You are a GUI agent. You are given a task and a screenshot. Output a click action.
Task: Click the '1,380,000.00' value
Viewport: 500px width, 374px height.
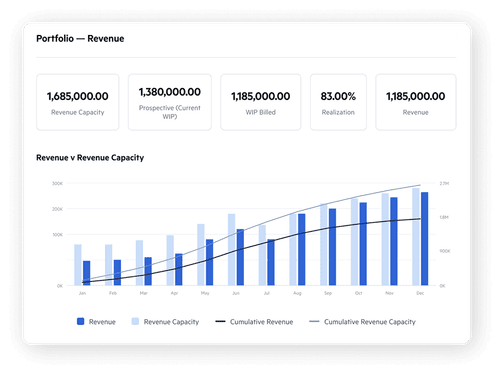170,92
